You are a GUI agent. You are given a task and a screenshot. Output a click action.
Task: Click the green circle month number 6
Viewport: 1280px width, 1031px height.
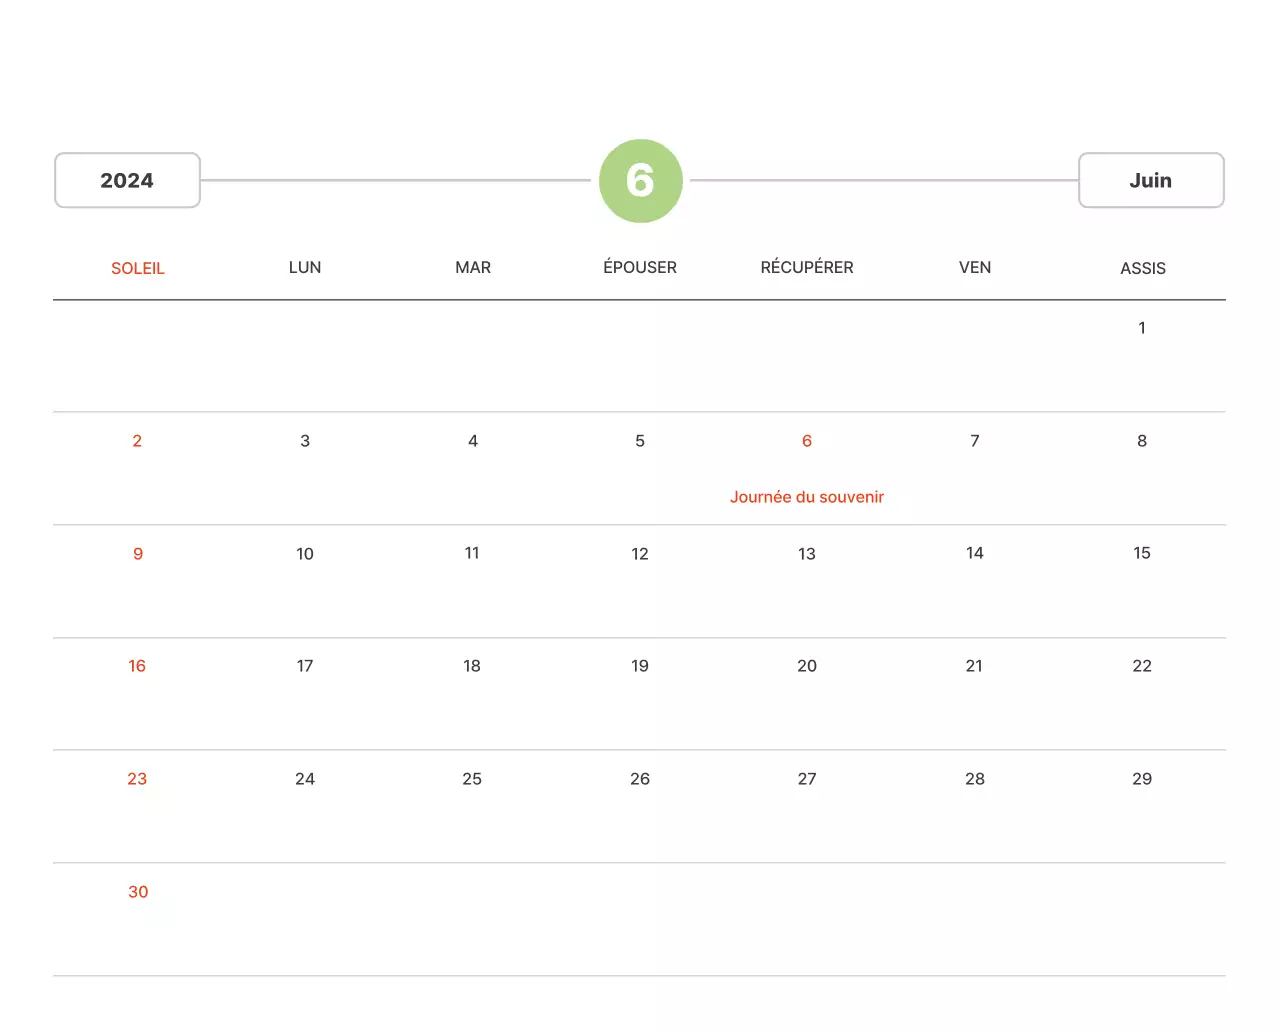640,181
